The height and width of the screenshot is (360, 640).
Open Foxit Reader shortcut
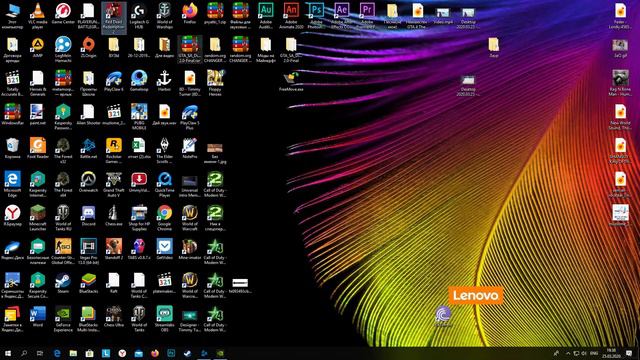point(38,149)
